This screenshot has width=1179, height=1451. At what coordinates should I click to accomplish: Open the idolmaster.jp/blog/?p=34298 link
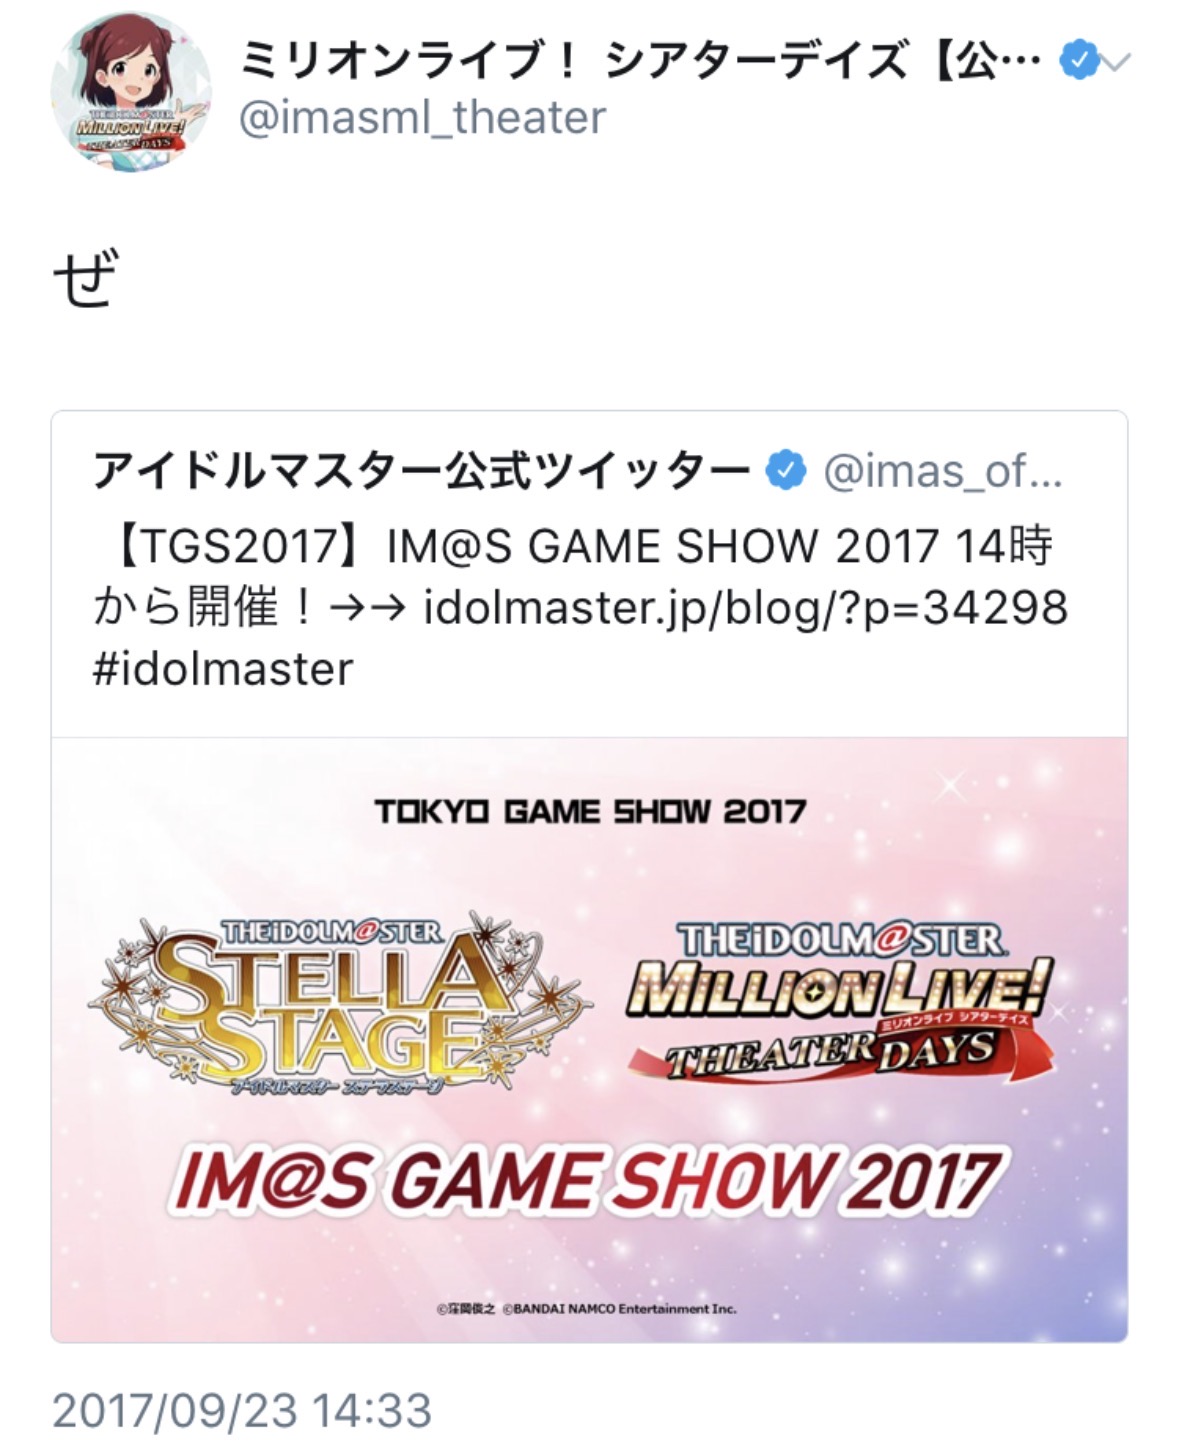tap(746, 607)
